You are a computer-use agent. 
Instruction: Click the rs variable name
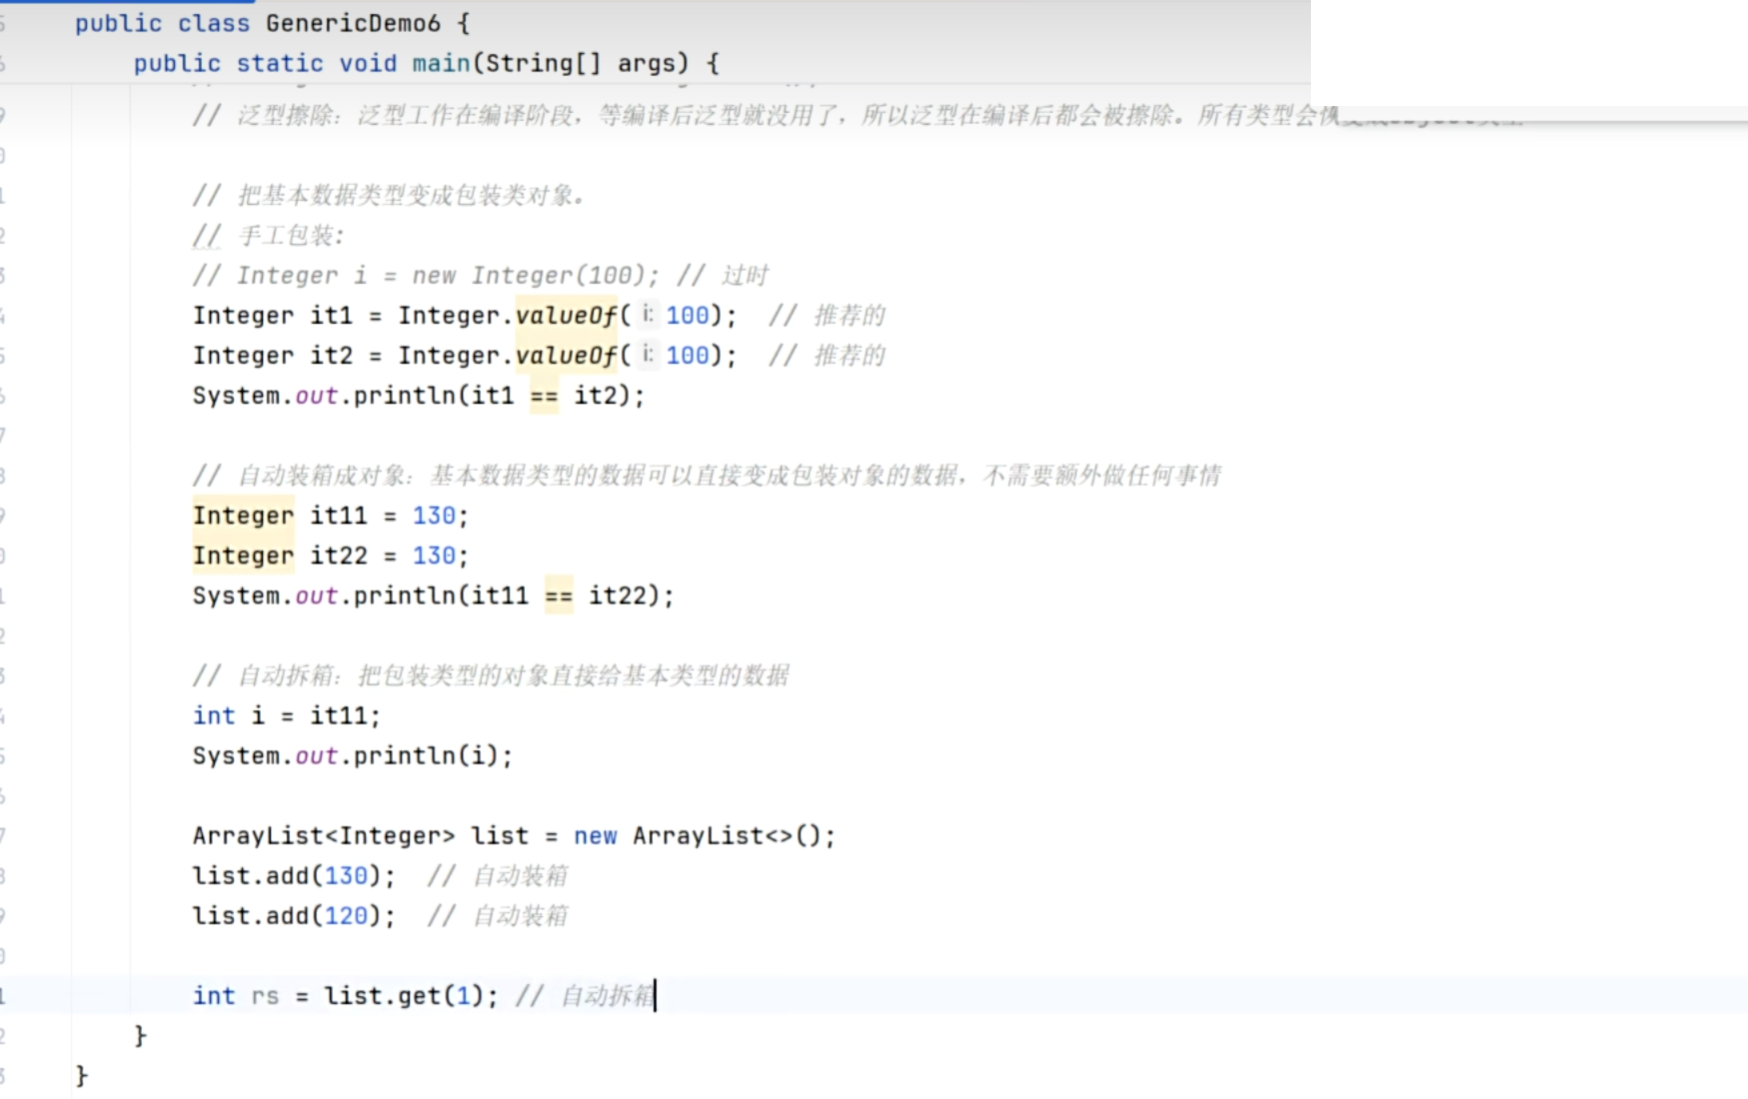(x=265, y=996)
